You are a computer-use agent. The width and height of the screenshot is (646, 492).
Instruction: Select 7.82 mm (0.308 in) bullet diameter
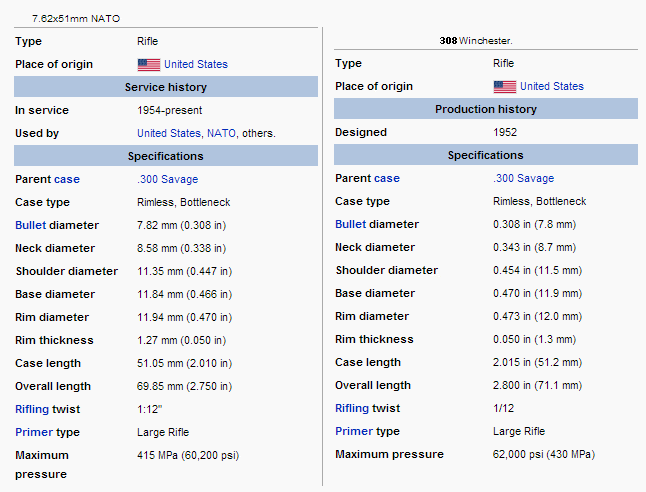(x=182, y=225)
